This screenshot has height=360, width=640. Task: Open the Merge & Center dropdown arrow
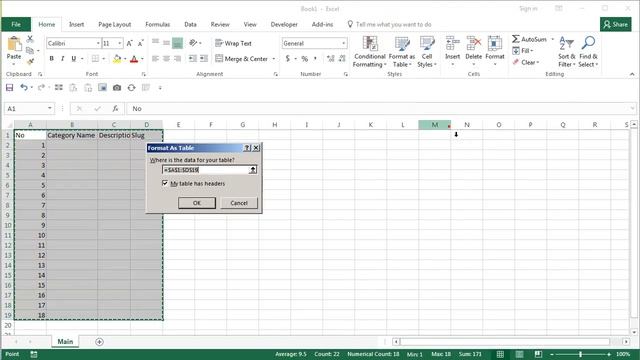click(x=273, y=59)
